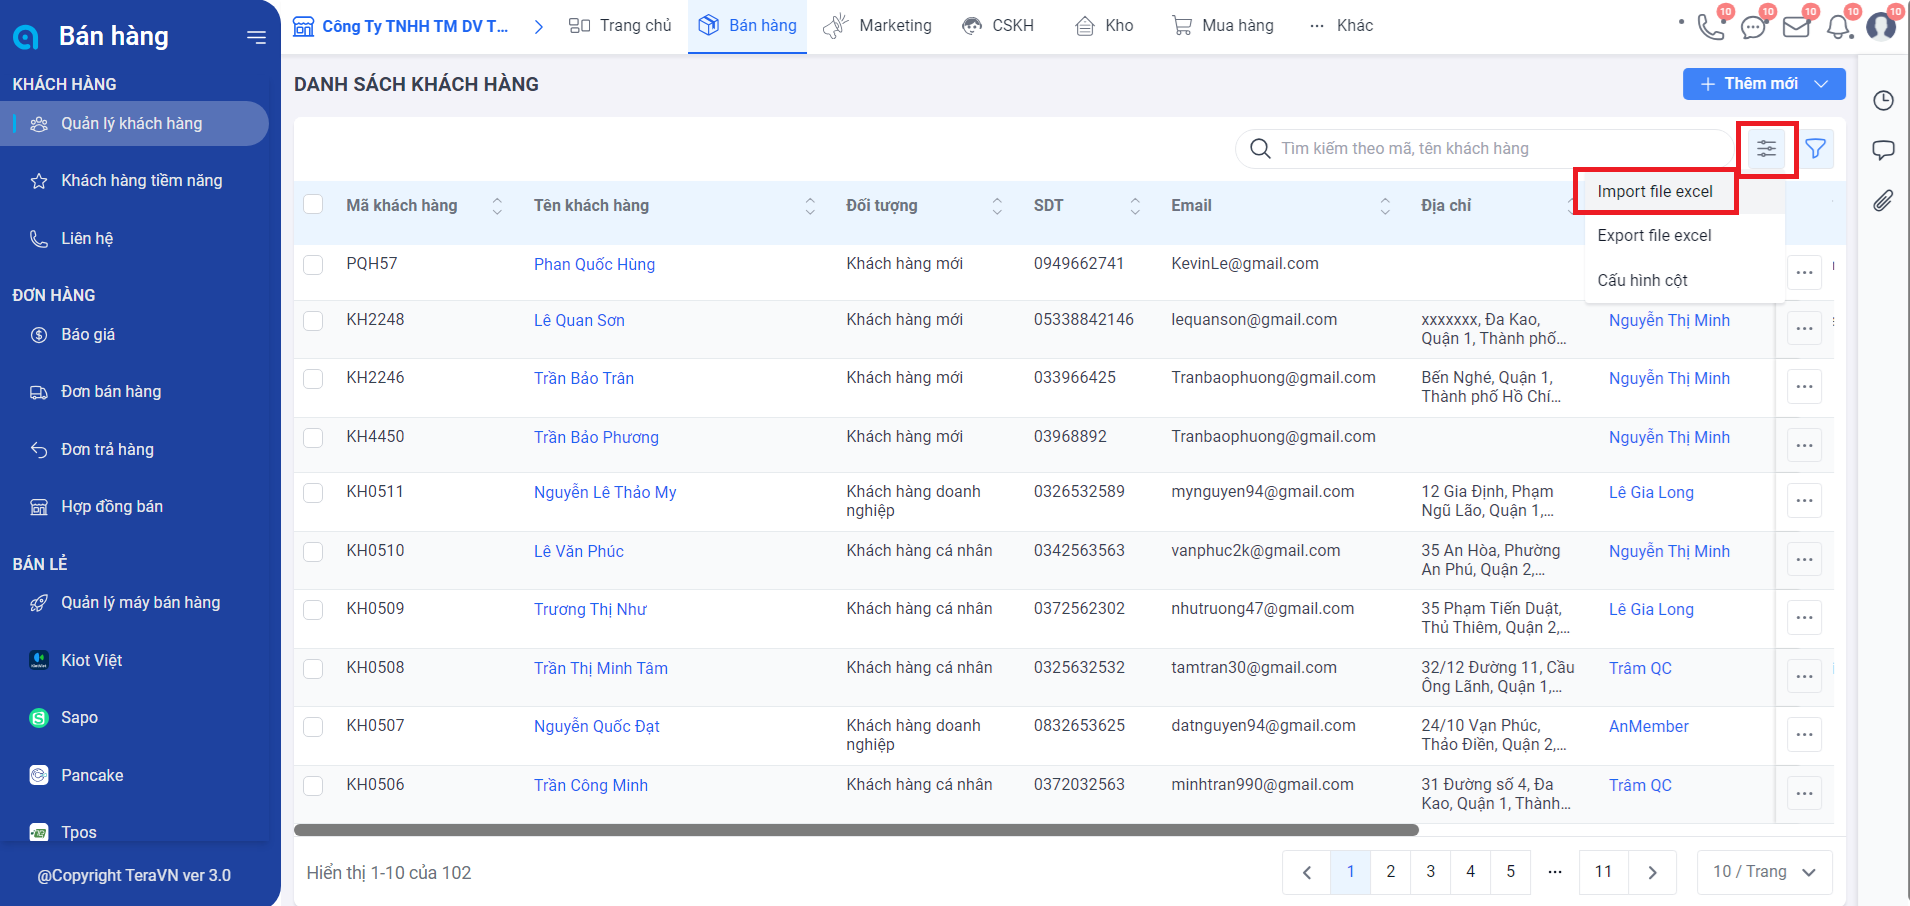Open the table settings sliders icon
Image resolution: width=1910 pixels, height=906 pixels.
1767,149
